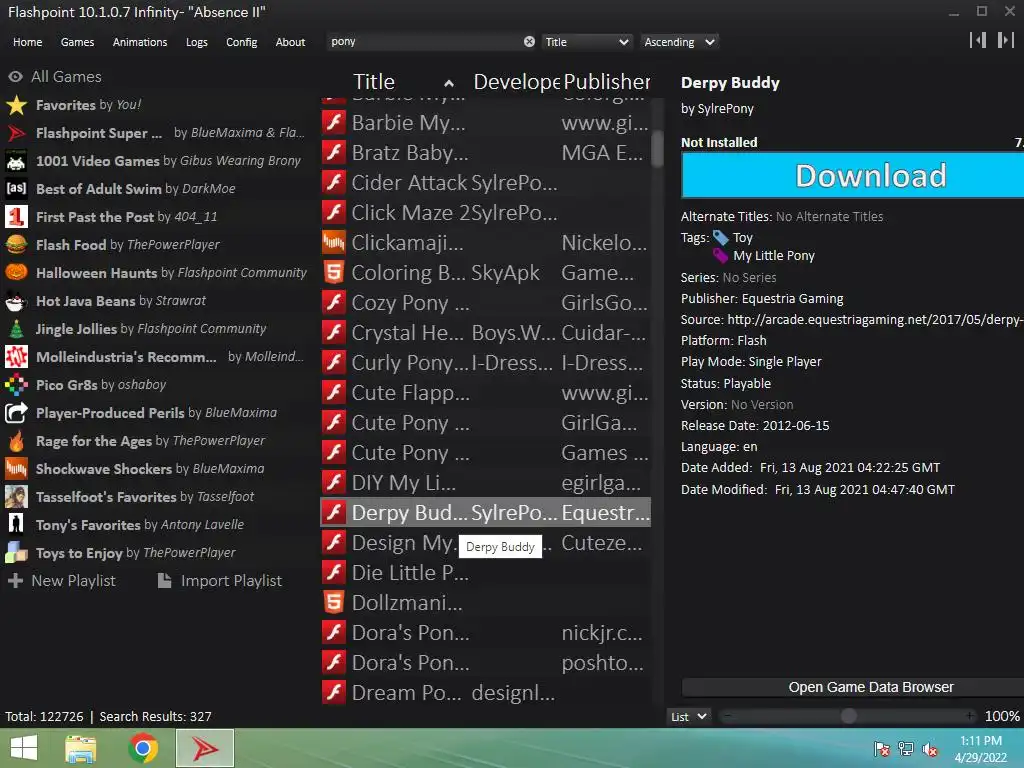Click the blue Download button
This screenshot has width=1024, height=768.
(x=852, y=176)
